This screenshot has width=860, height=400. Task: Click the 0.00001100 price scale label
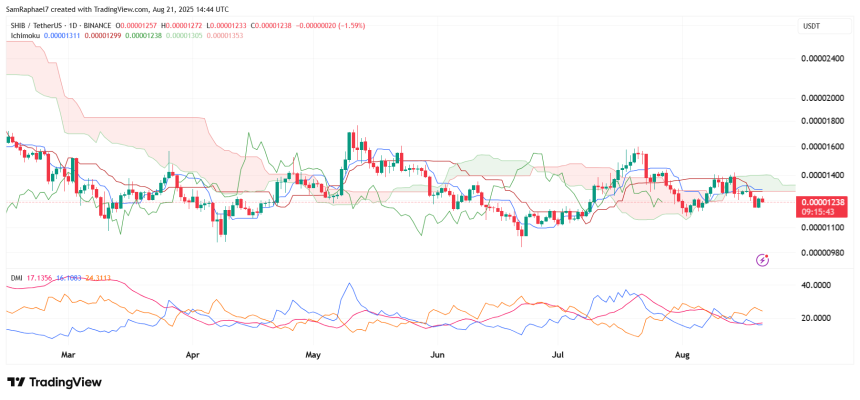(x=828, y=227)
